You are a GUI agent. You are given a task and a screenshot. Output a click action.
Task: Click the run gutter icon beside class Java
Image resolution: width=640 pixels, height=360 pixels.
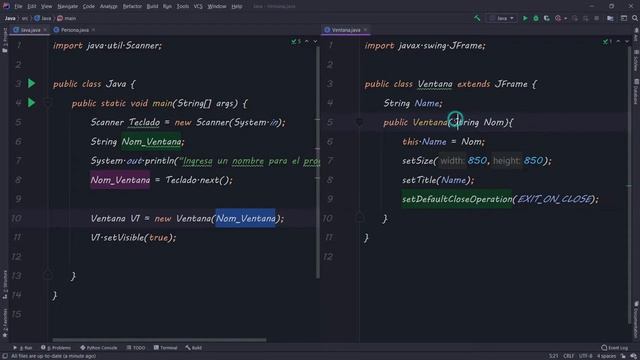[x=31, y=84]
